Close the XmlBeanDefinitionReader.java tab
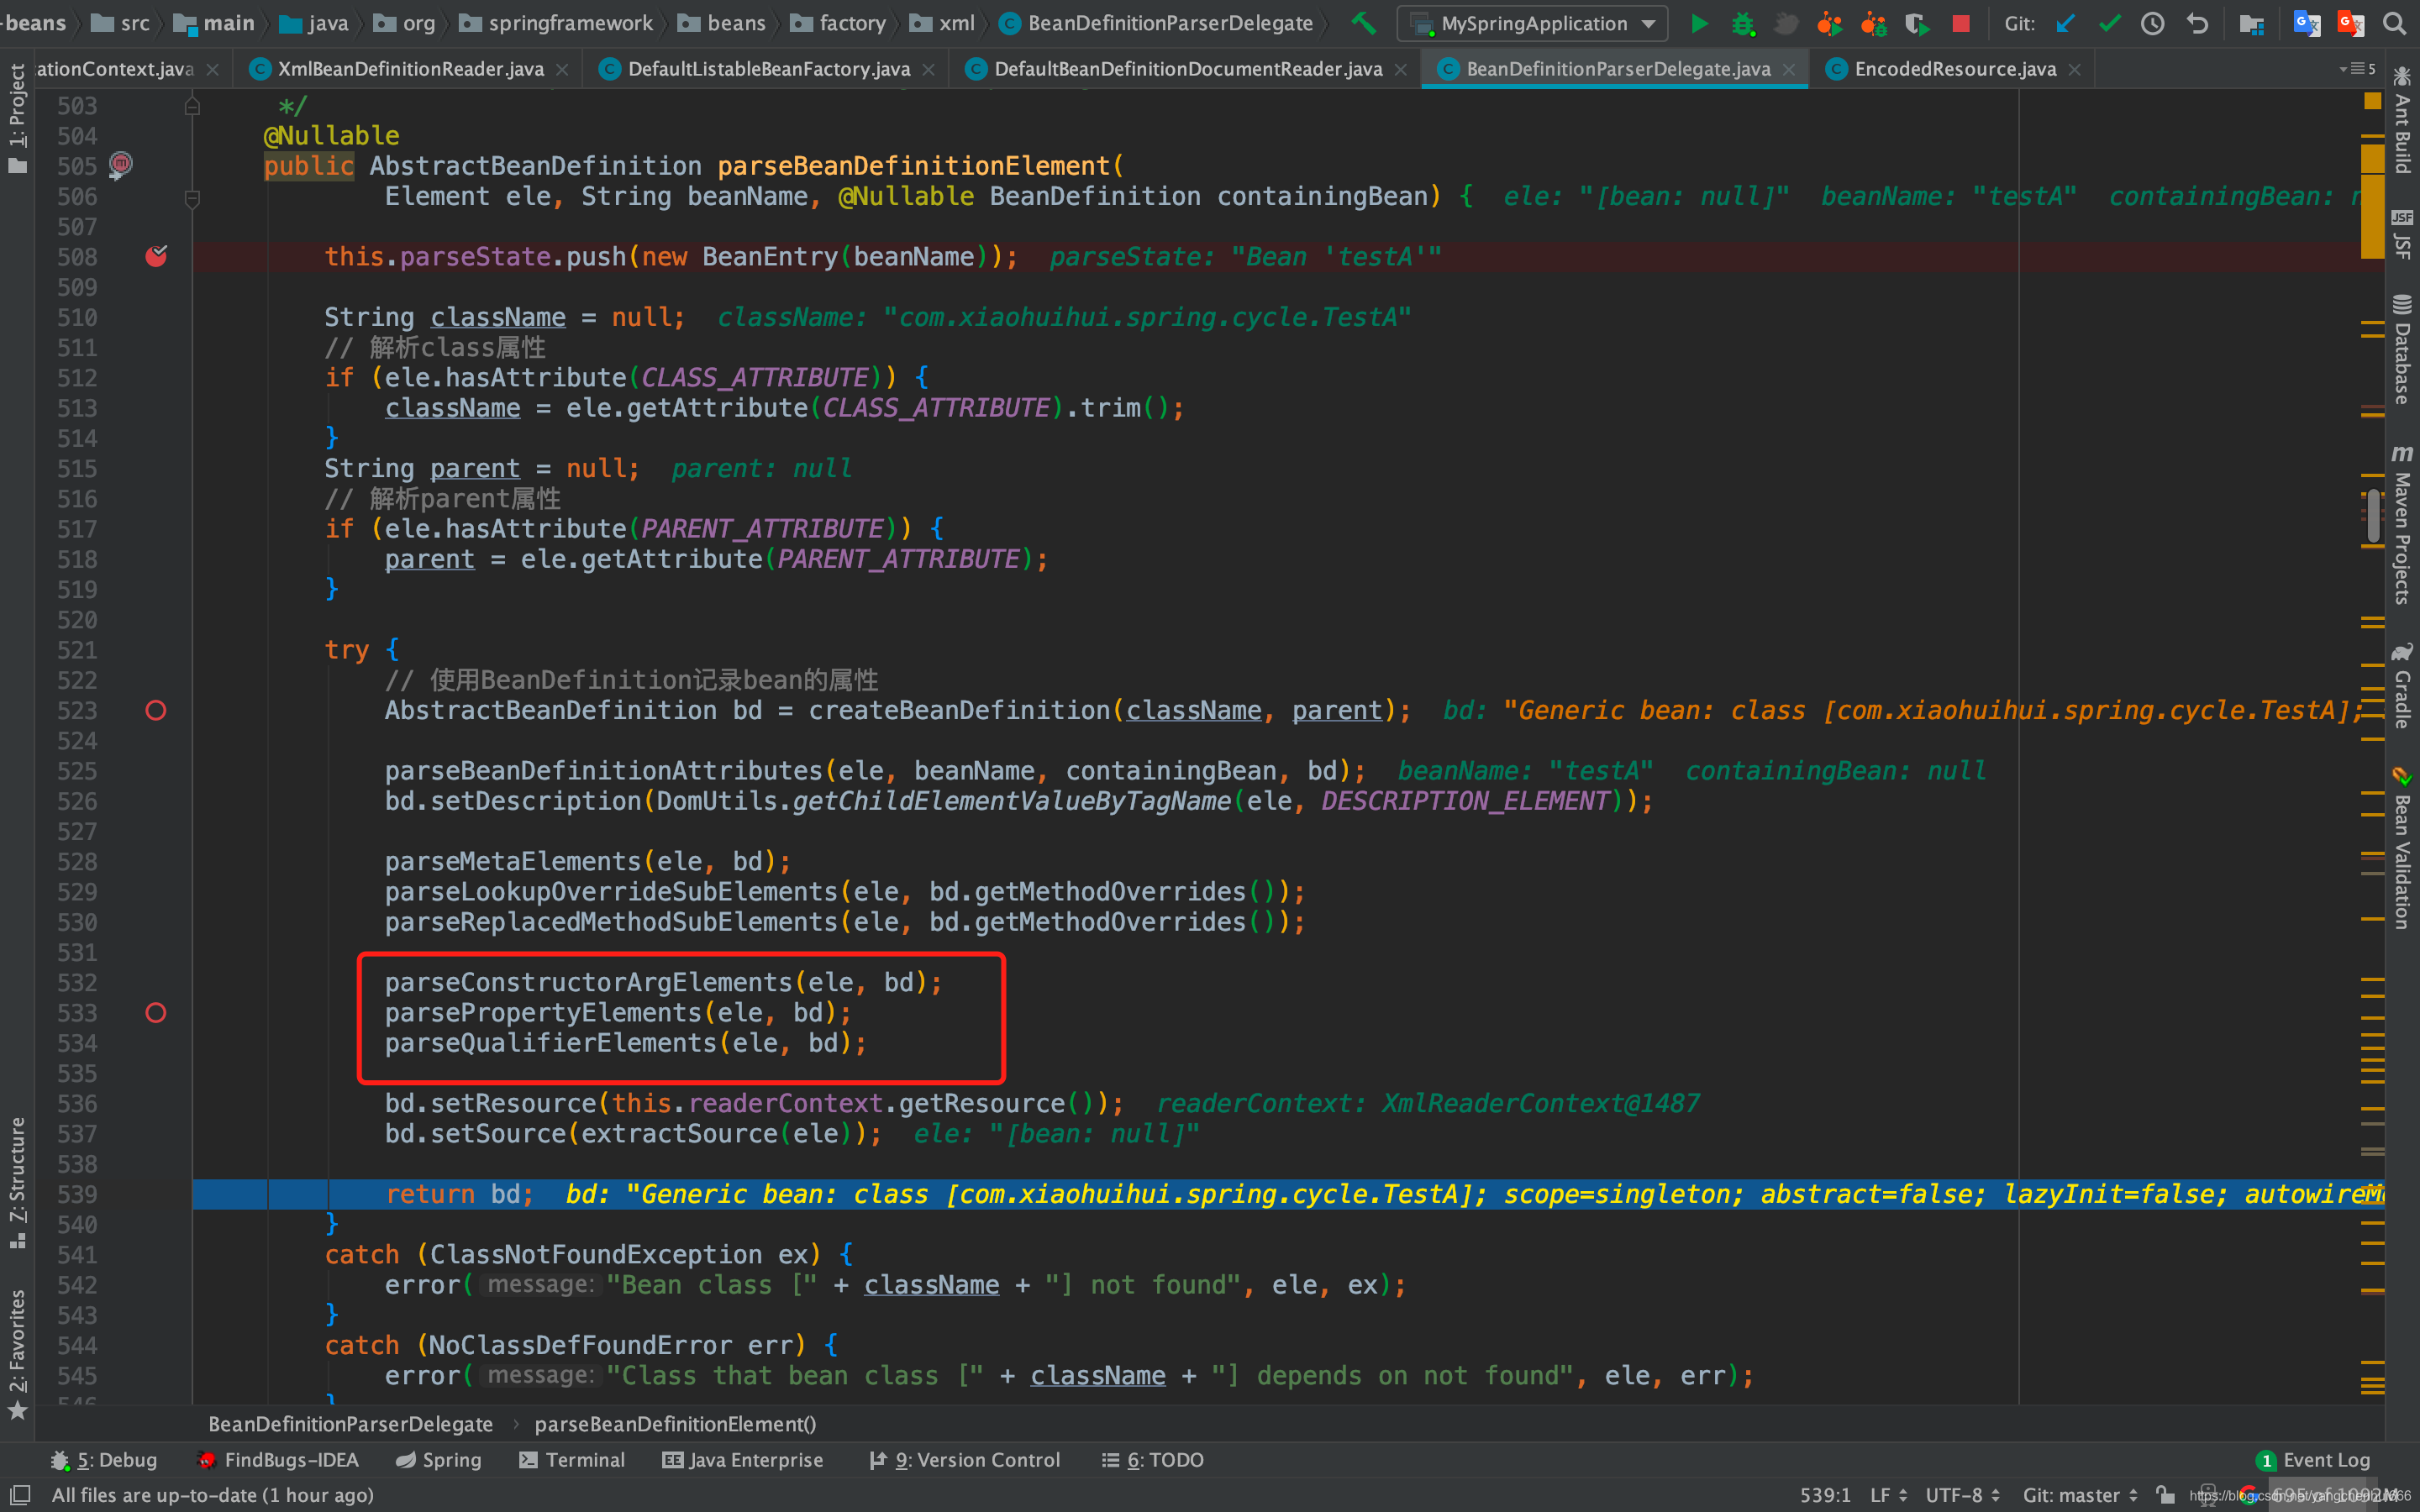This screenshot has height=1512, width=2420. (x=562, y=68)
